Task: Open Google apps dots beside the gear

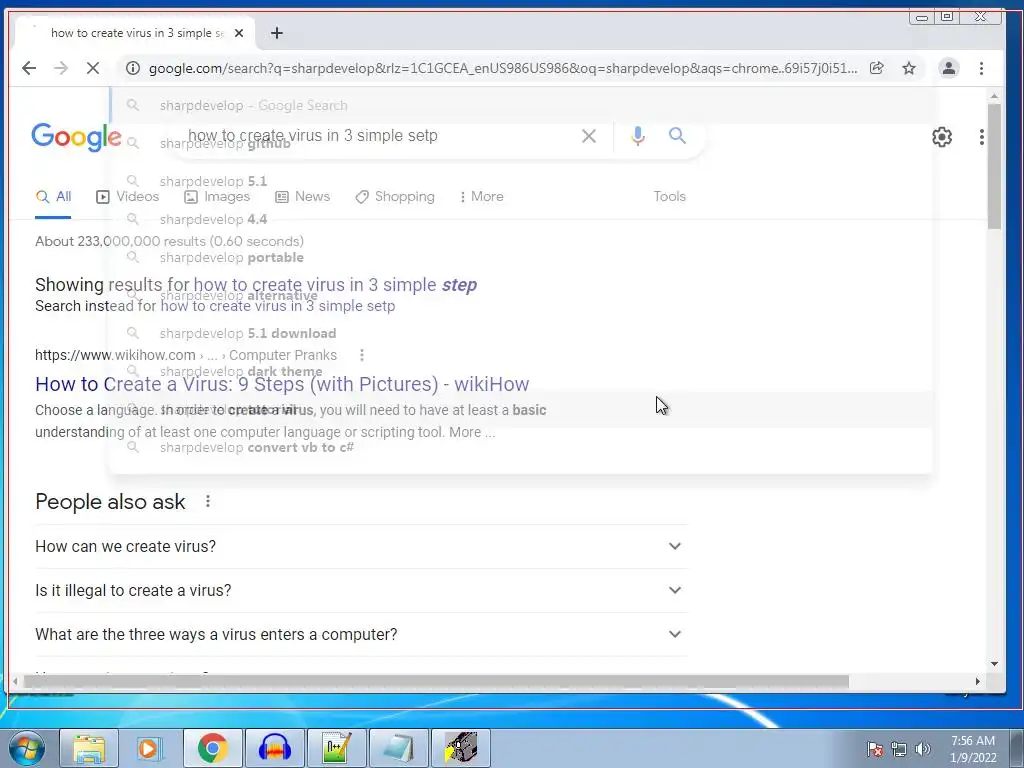Action: [982, 137]
